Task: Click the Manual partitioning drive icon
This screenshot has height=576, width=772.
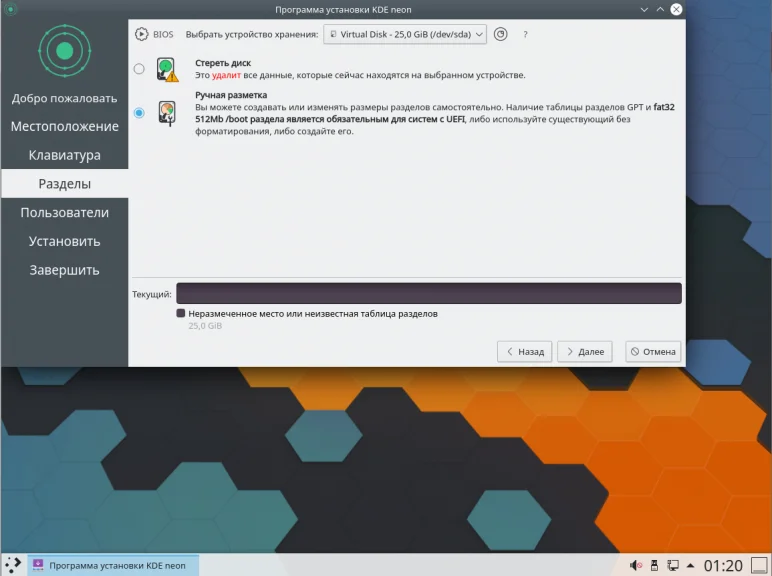Action: [x=167, y=113]
